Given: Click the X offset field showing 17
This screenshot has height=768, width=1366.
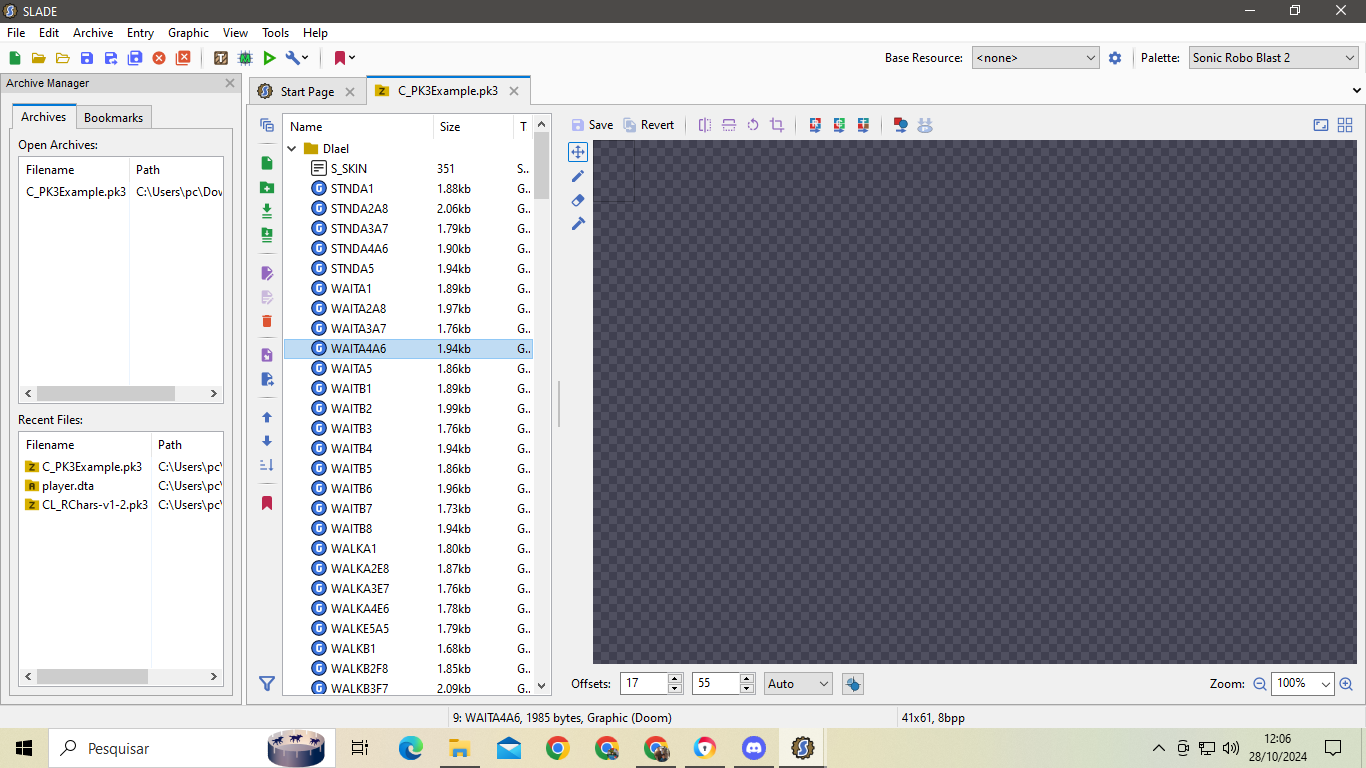Looking at the screenshot, I should 644,684.
